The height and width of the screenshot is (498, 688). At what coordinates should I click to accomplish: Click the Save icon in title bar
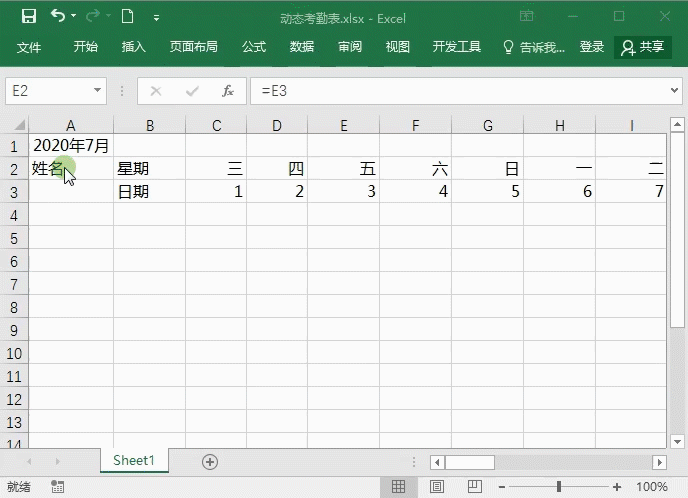coord(29,16)
